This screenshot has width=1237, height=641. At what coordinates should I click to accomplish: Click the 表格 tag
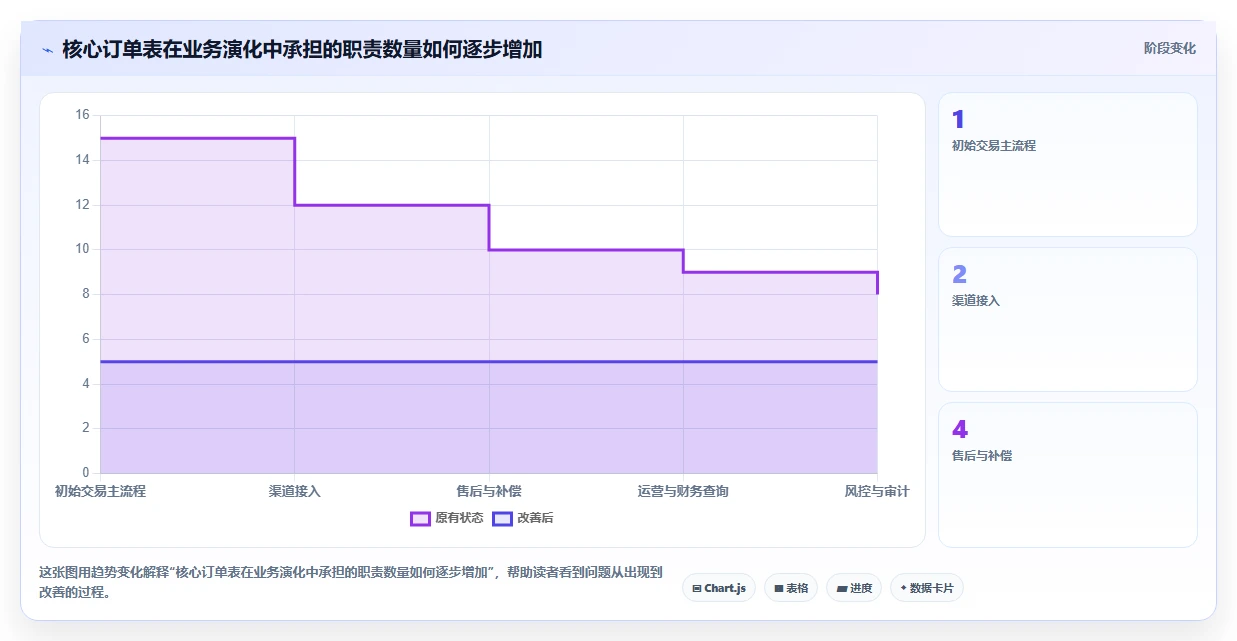click(x=791, y=588)
